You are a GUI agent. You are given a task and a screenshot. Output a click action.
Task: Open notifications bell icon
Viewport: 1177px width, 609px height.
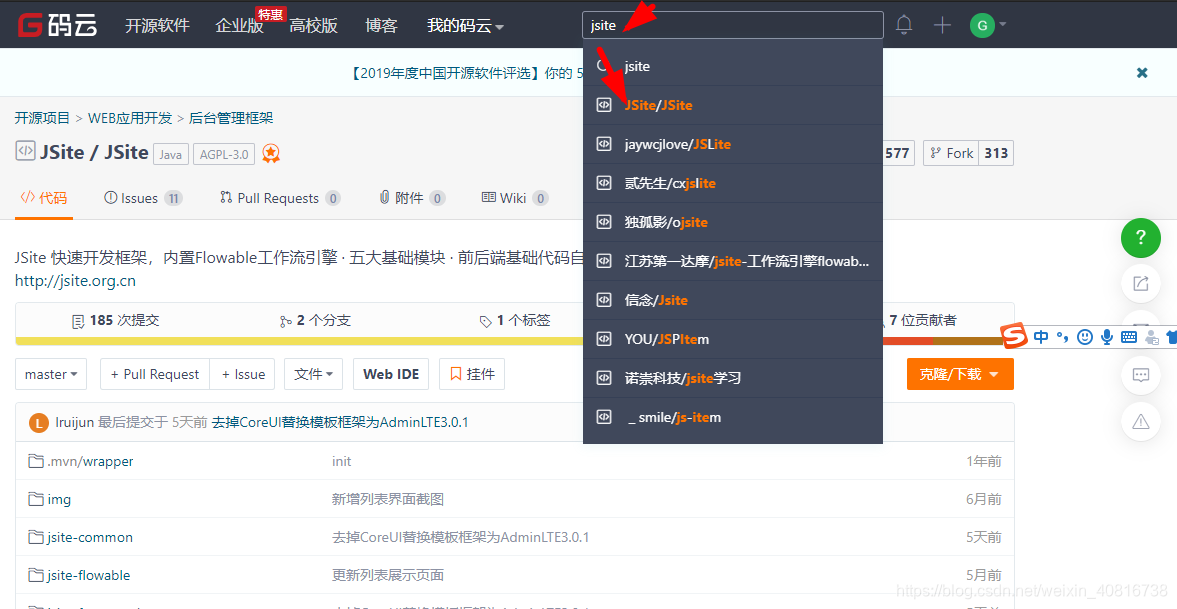tap(904, 25)
